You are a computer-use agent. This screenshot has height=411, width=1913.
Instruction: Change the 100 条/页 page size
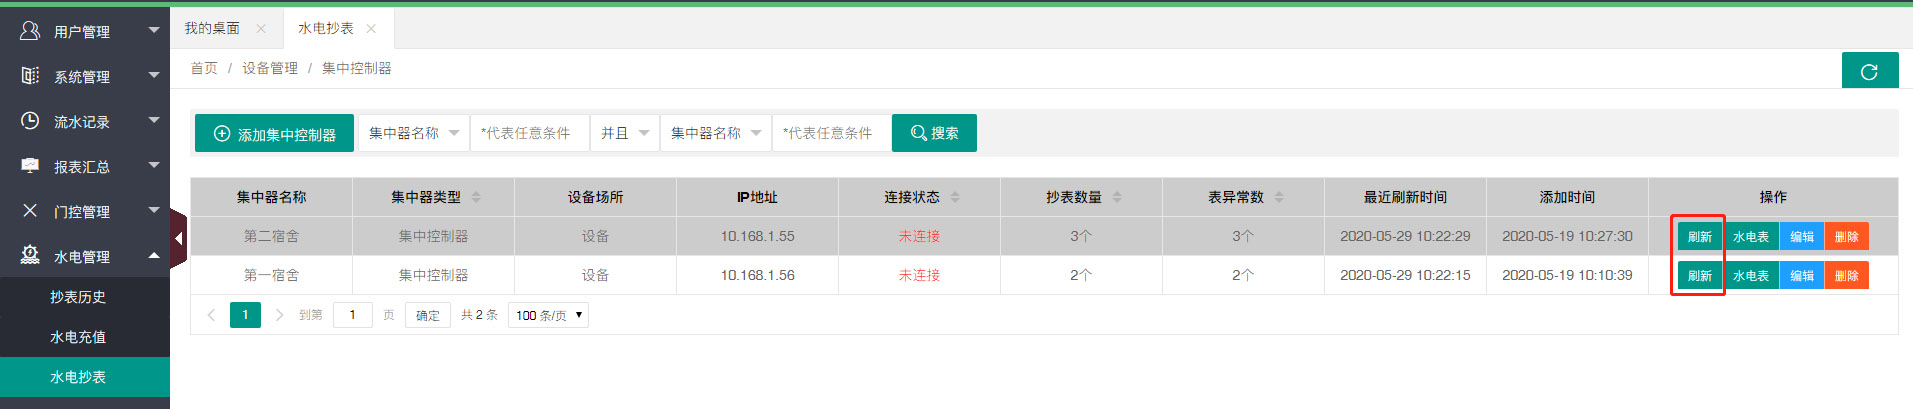click(548, 315)
